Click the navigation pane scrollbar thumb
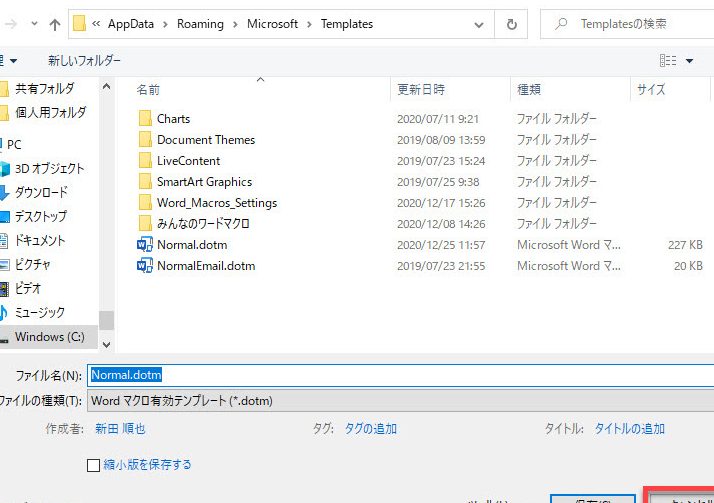Image resolution: width=714 pixels, height=503 pixels. point(106,320)
